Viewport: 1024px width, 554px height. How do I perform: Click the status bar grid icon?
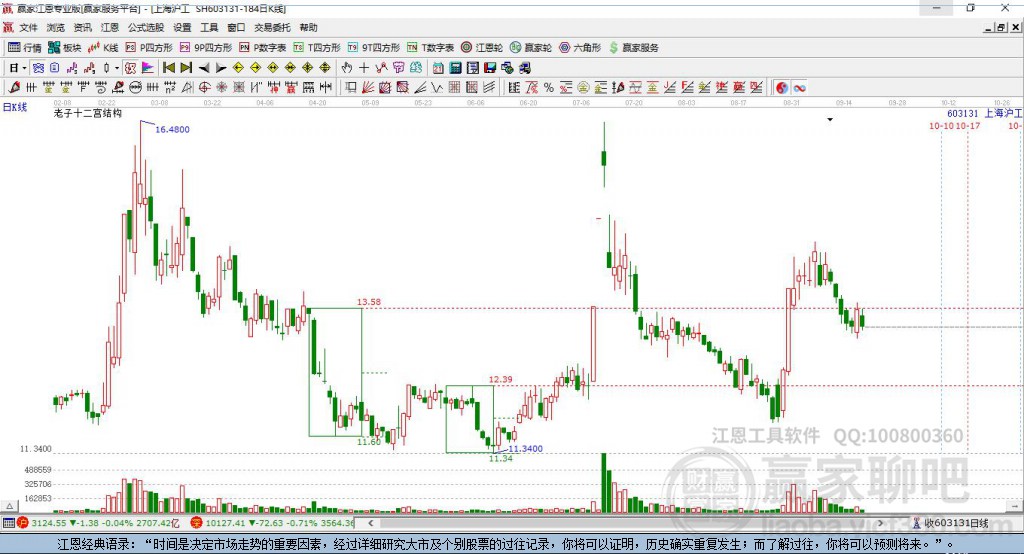click(x=8, y=523)
